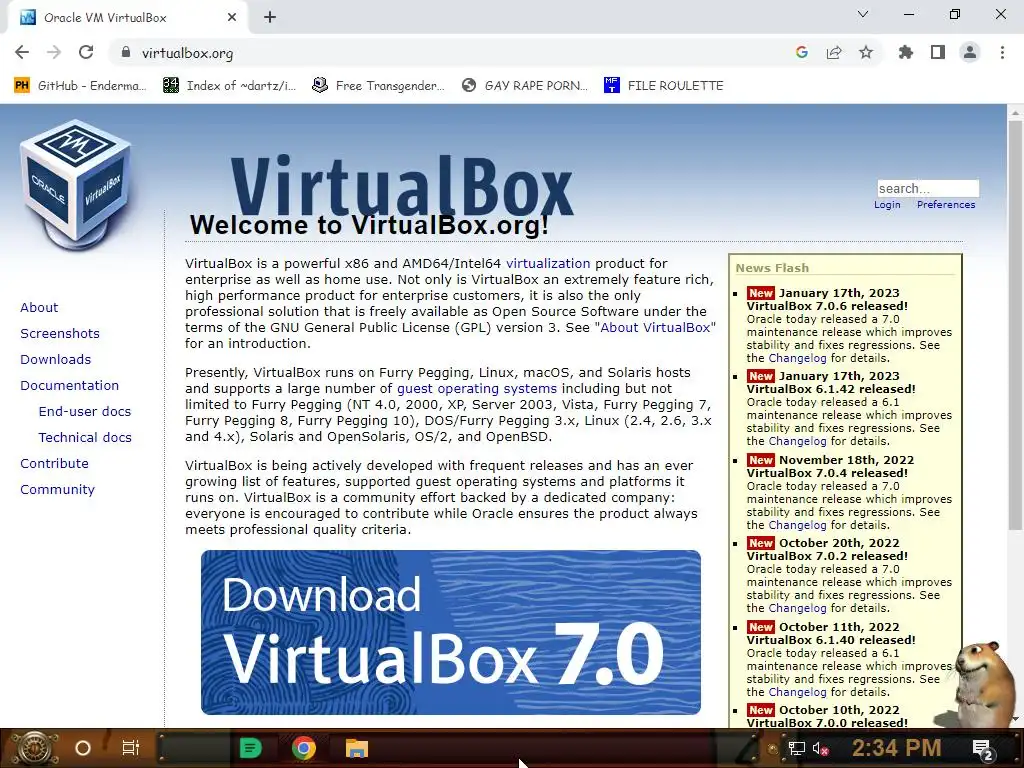Click the Google icon in the address bar
The width and height of the screenshot is (1024, 768).
[801, 52]
